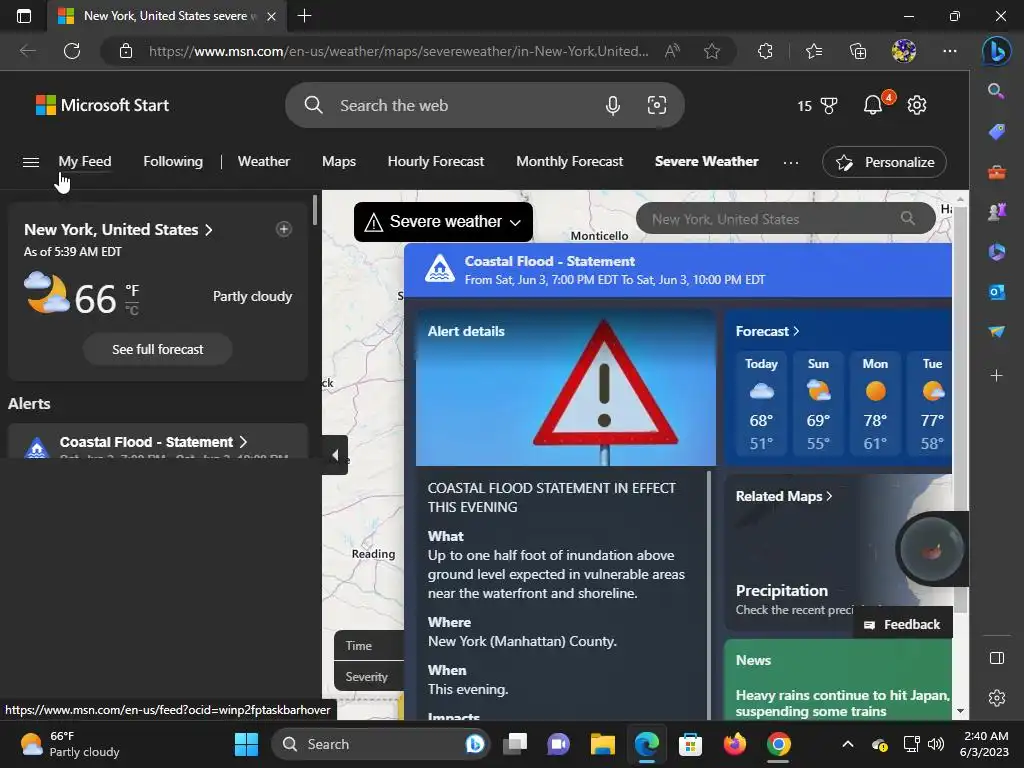Open sidebar Drop paper-plane icon
This screenshot has height=768, width=1024.
click(997, 332)
